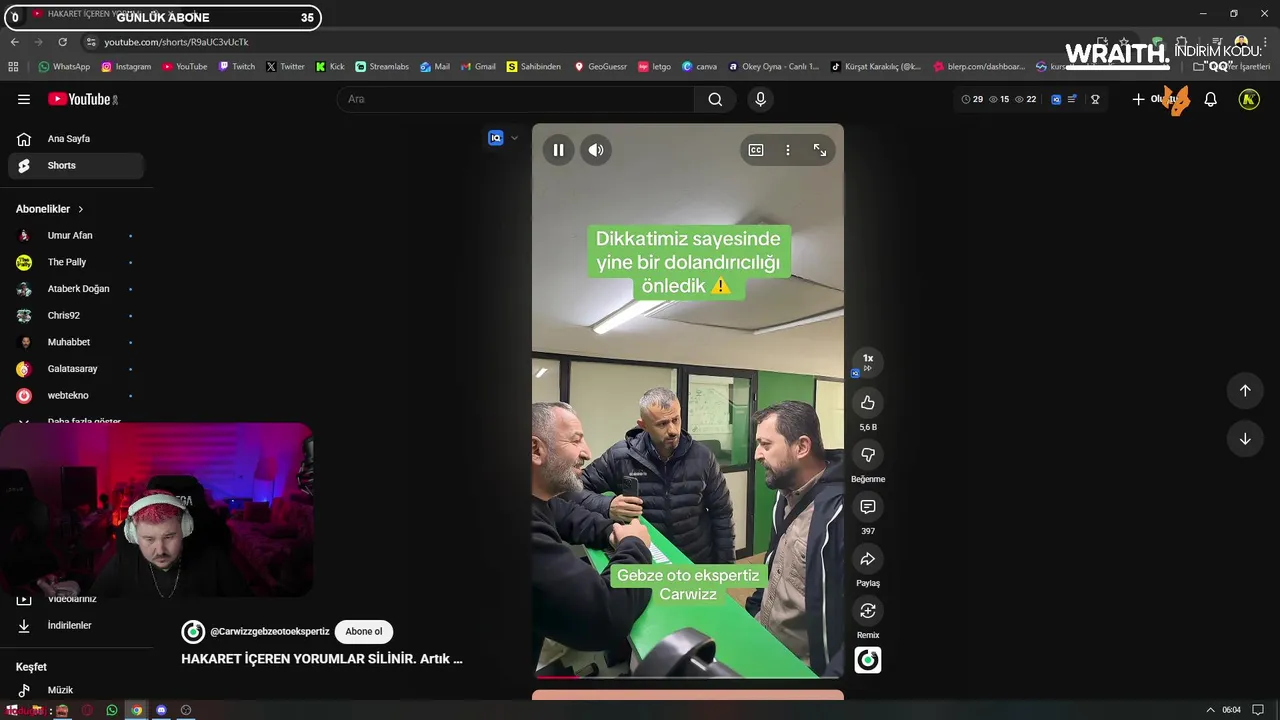Image resolution: width=1280 pixels, height=720 pixels.
Task: Enter fullscreen on the Short
Action: click(820, 150)
